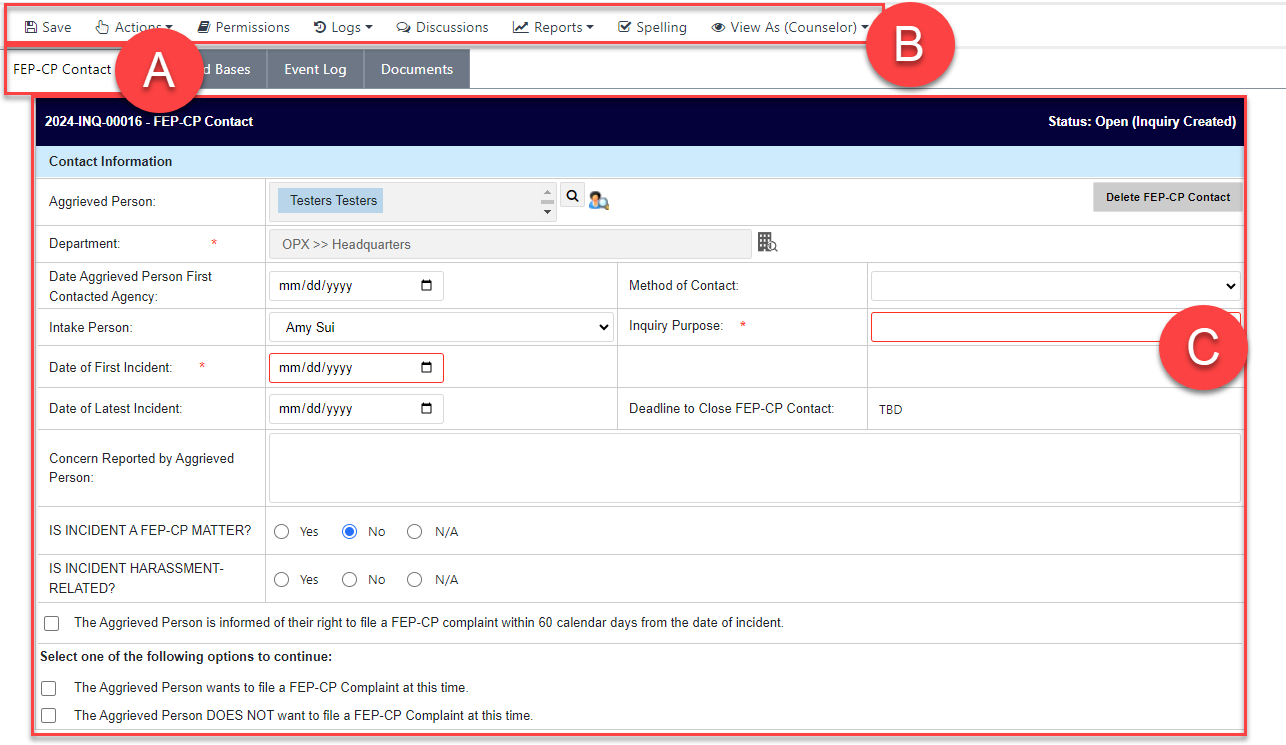Viewport: 1286px width, 745px height.
Task: Check the informed of right to file checkbox
Action: click(52, 623)
